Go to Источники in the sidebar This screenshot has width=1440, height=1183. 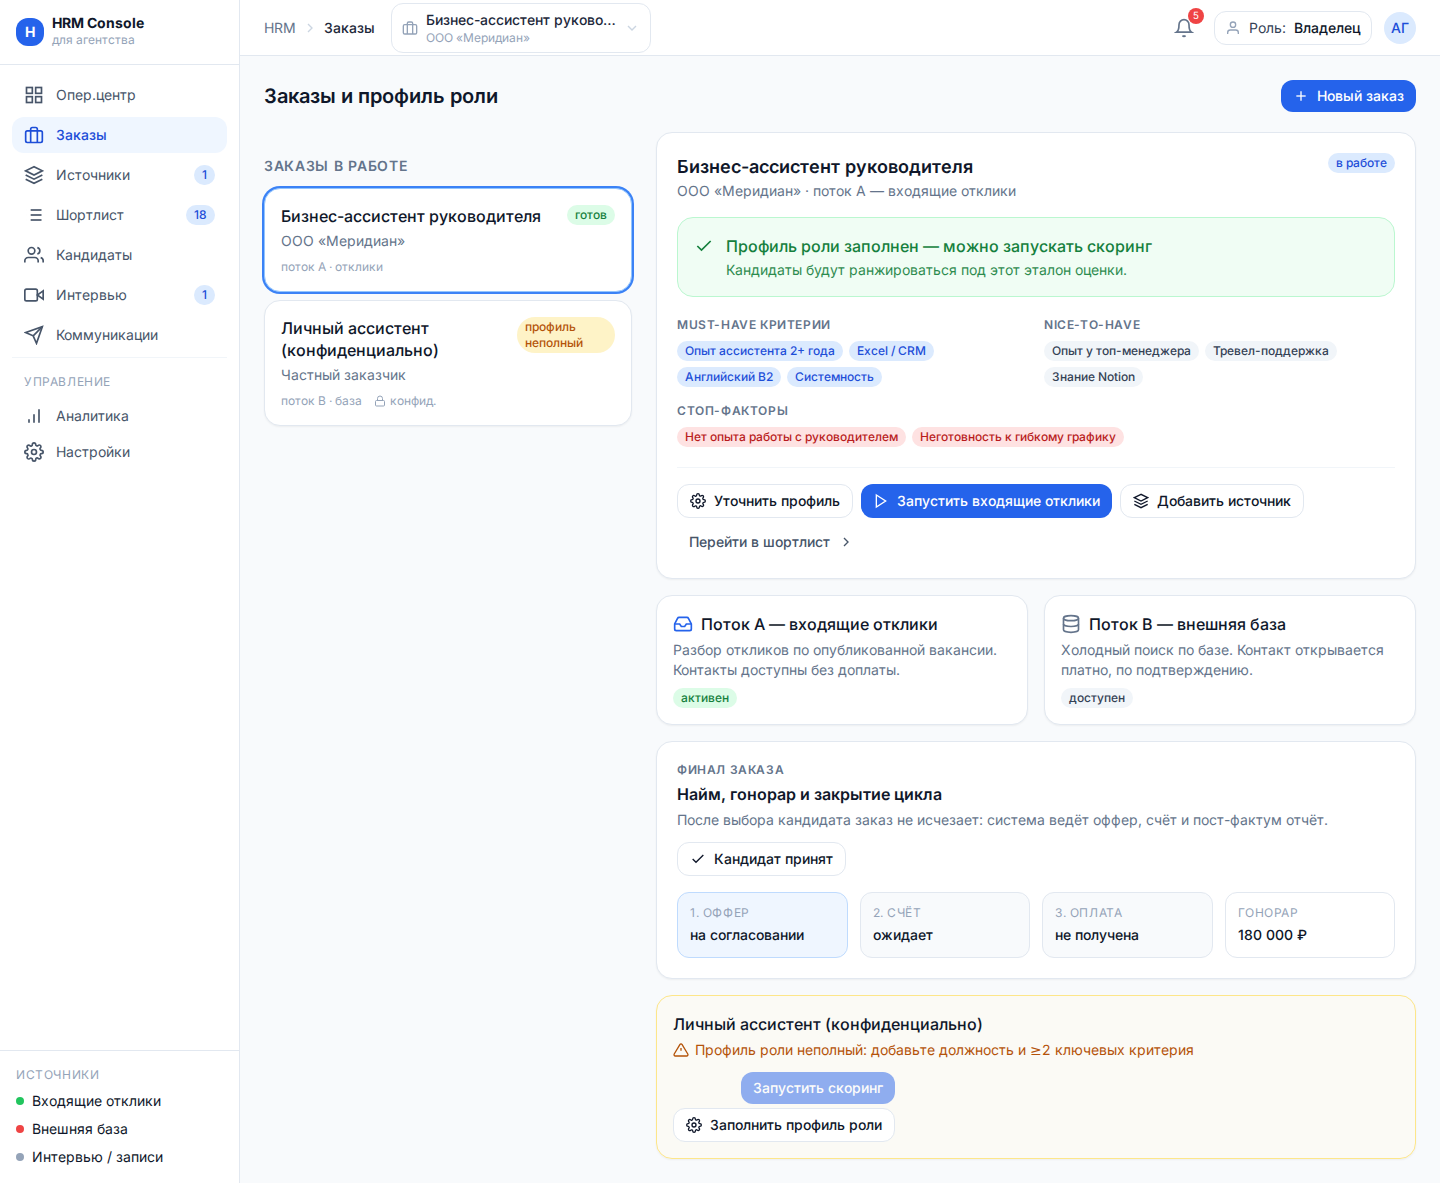[x=120, y=175]
